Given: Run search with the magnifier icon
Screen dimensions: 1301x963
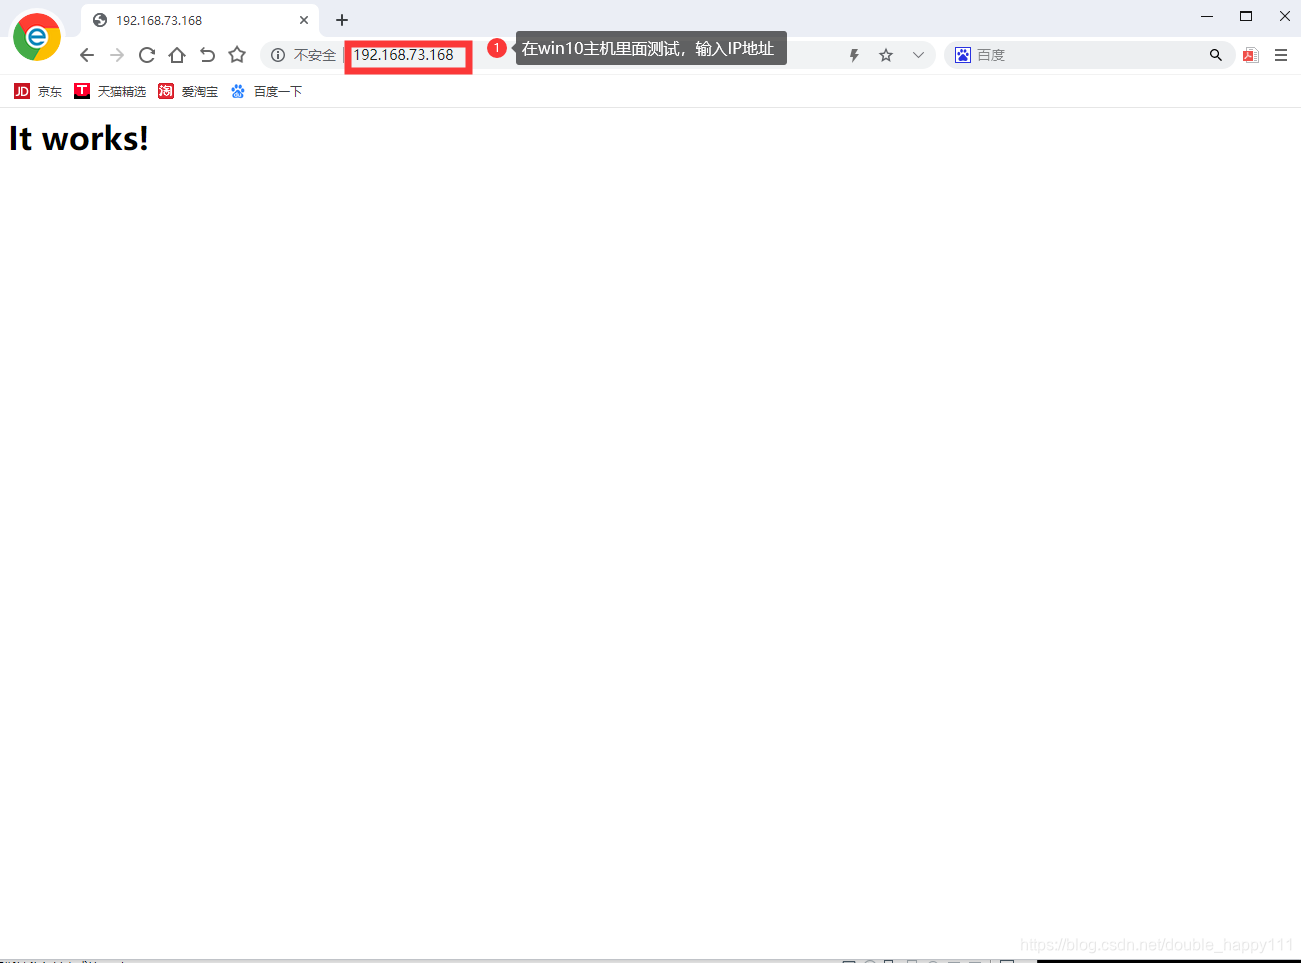Looking at the screenshot, I should 1216,55.
